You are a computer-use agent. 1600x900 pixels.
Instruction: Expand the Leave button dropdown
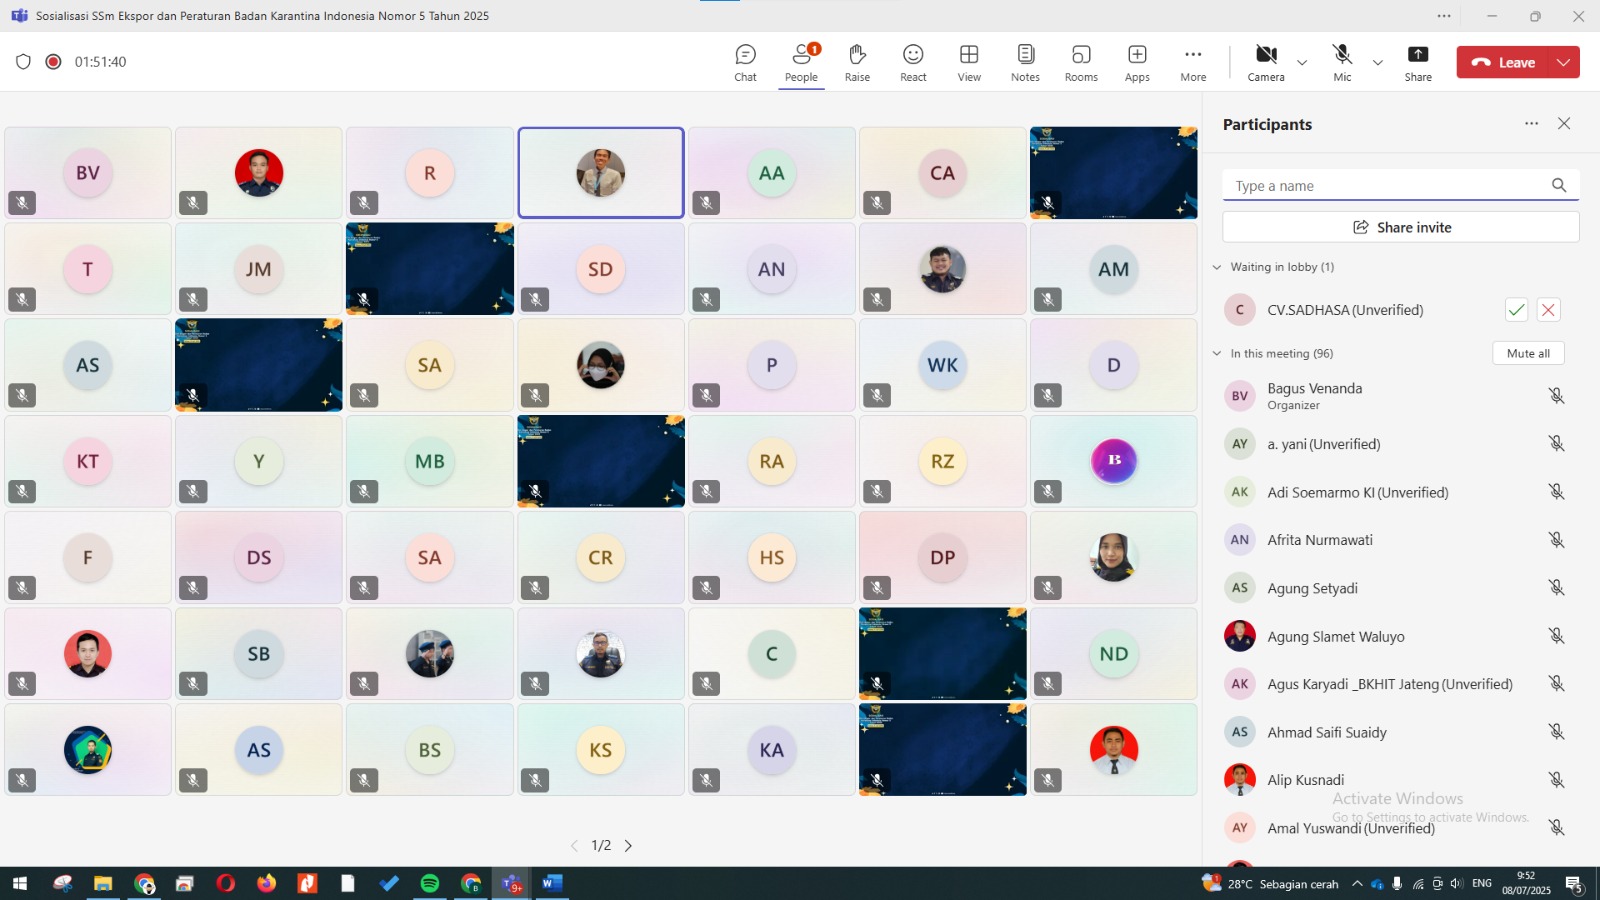point(1564,62)
